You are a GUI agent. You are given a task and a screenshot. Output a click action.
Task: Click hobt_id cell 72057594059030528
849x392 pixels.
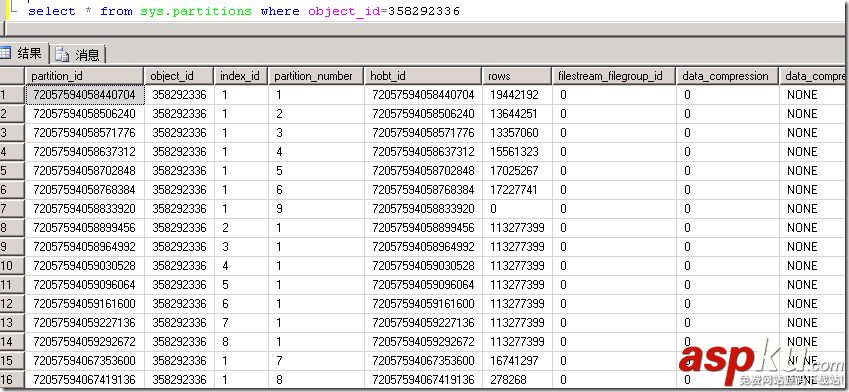coord(423,266)
